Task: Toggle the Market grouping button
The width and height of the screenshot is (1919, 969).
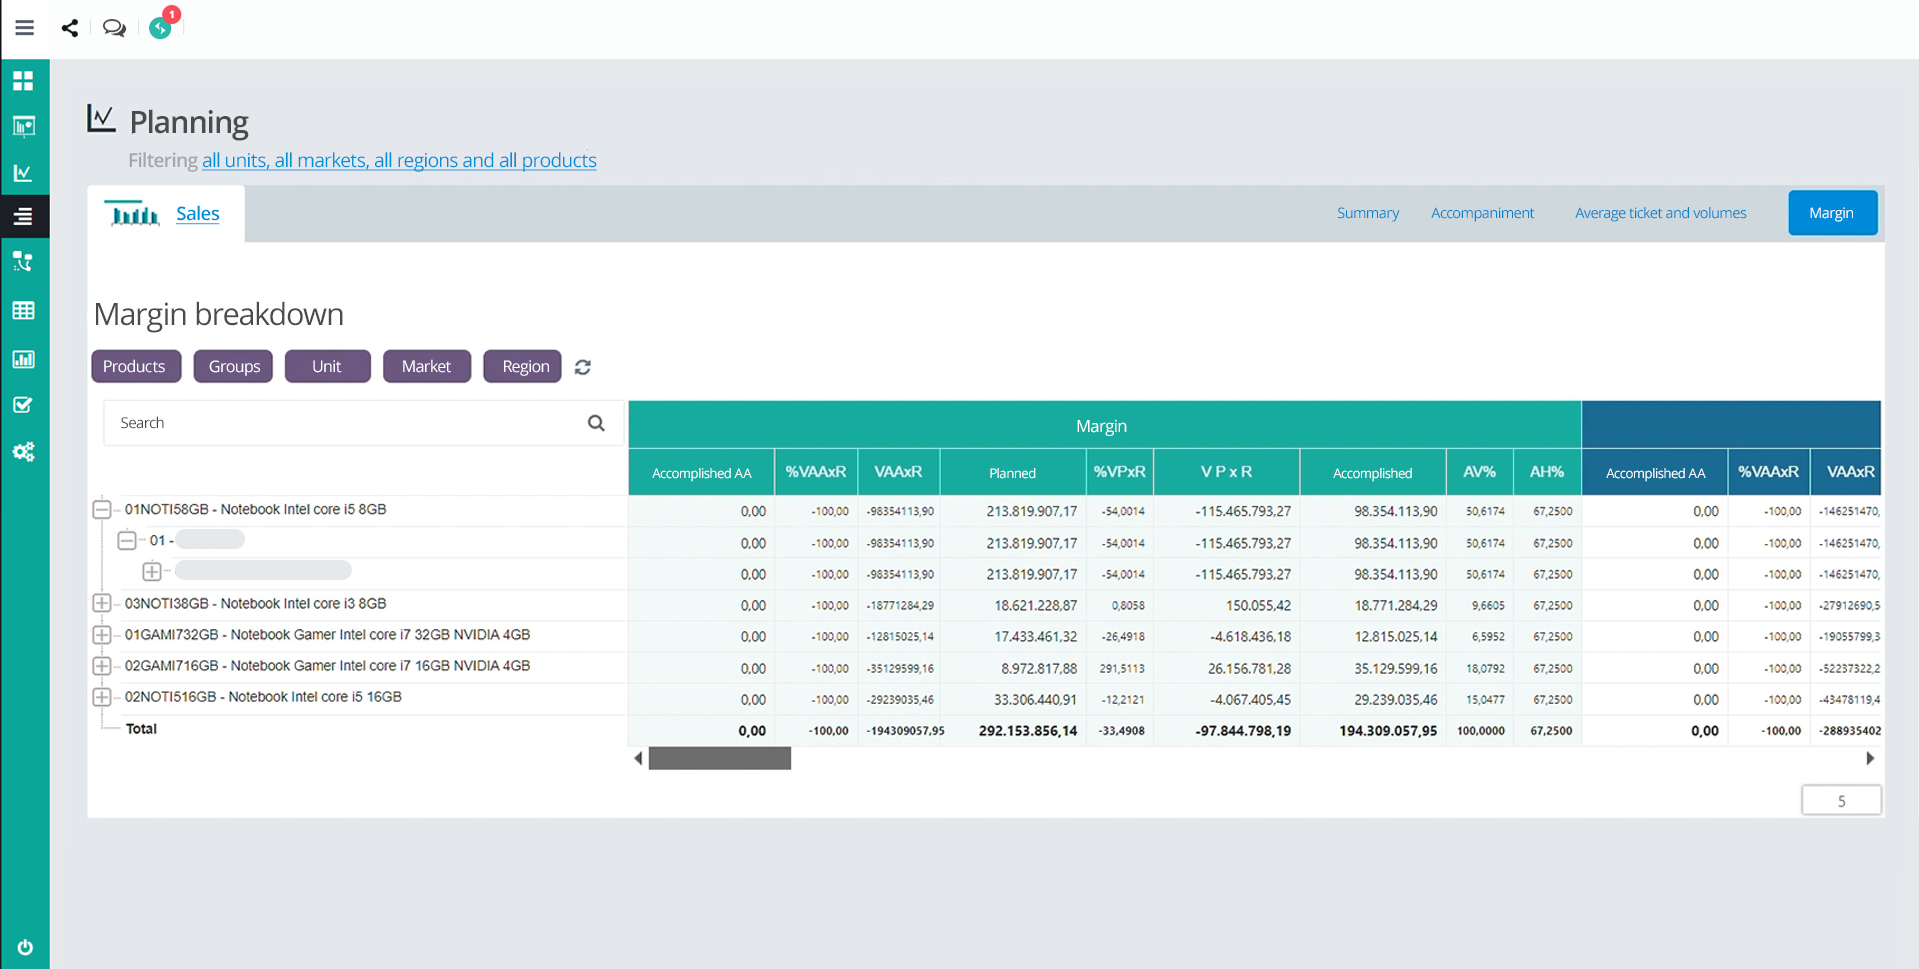Action: (427, 366)
